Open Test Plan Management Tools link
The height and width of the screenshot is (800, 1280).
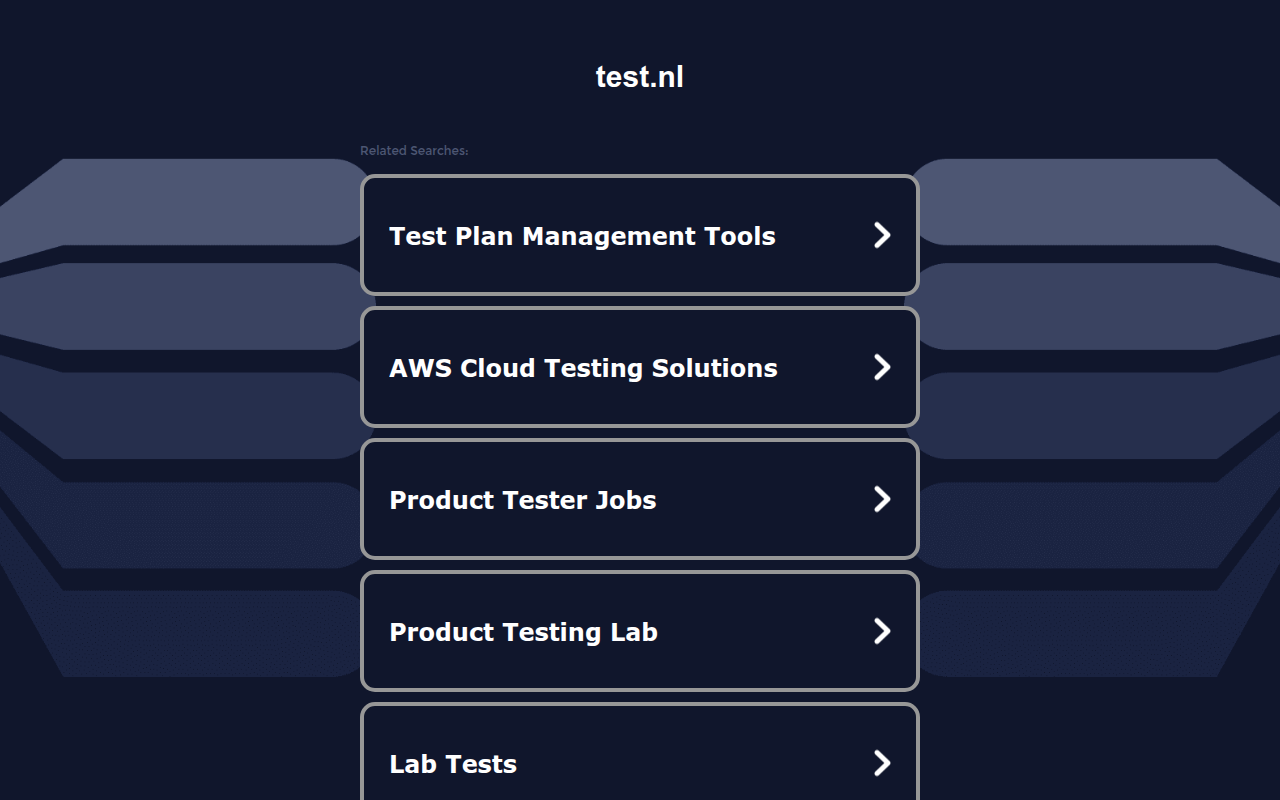click(639, 235)
